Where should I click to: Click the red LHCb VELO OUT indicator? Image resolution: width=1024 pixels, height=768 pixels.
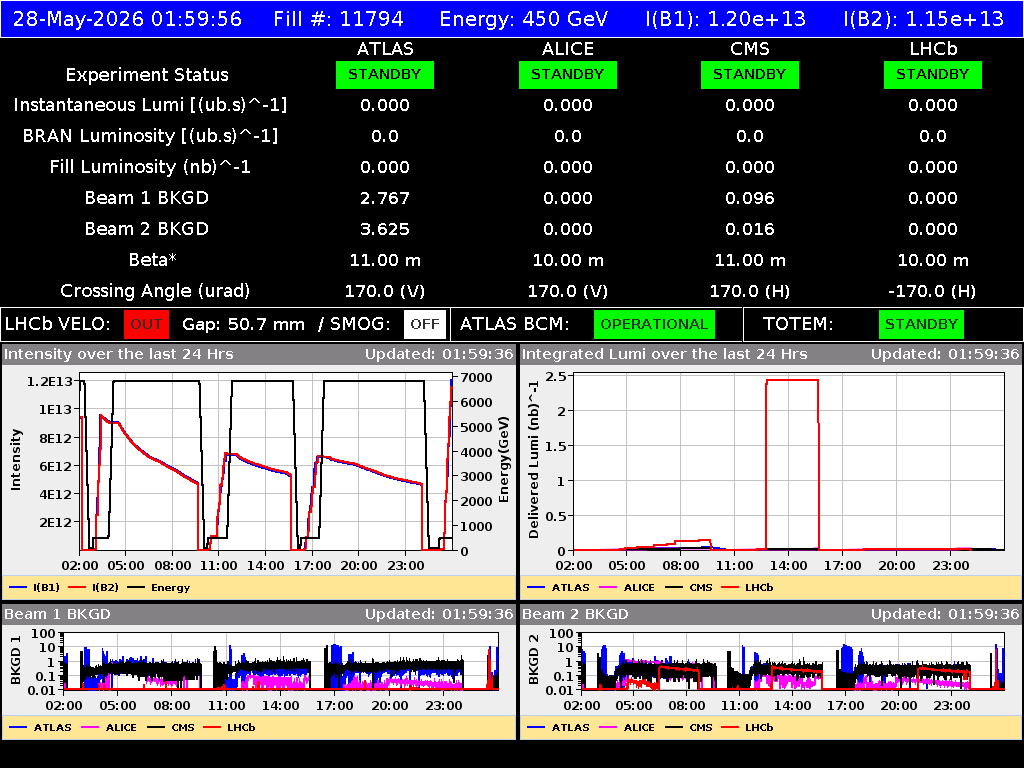pos(146,325)
